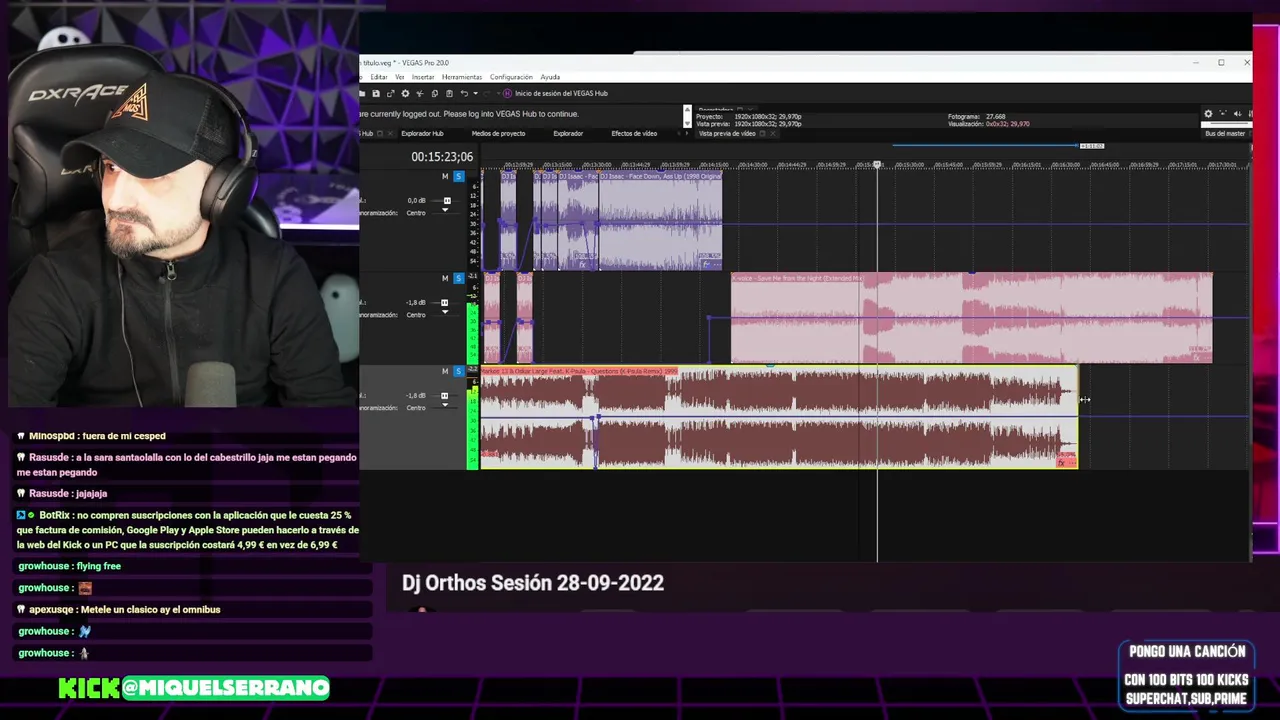Close the Vista previa de vídeo panel
Viewport: 1280px width, 720px height.
coord(773,133)
